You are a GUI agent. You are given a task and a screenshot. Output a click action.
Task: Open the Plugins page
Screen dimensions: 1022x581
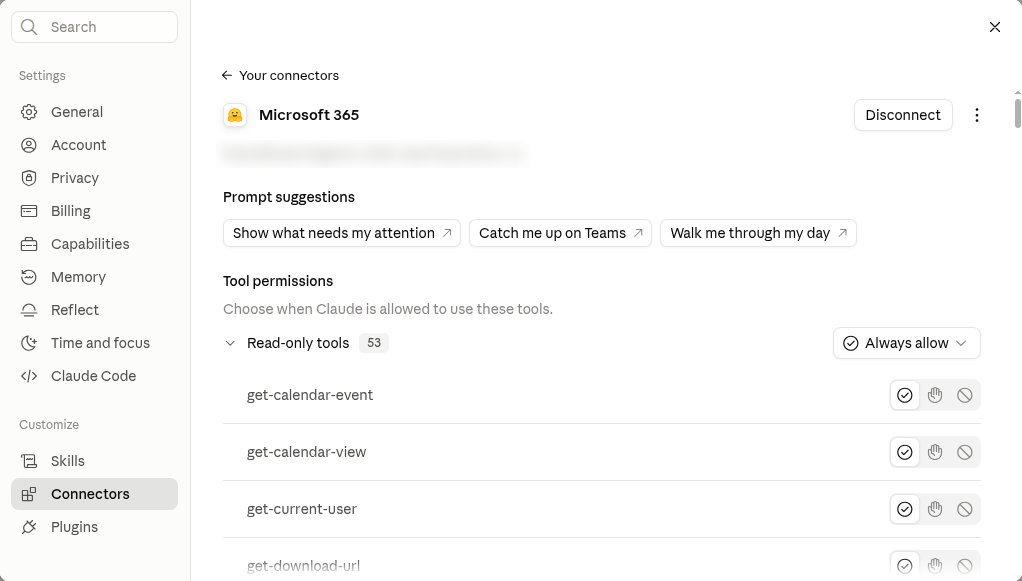(95, 527)
